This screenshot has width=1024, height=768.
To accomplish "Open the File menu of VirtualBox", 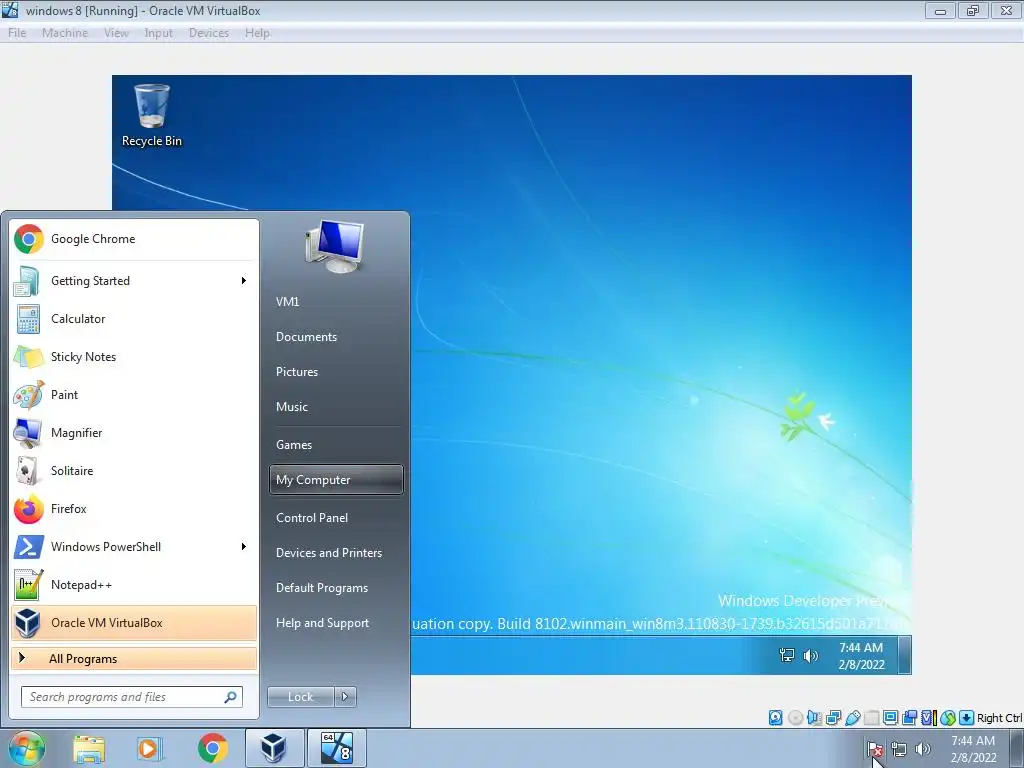I will [x=17, y=33].
